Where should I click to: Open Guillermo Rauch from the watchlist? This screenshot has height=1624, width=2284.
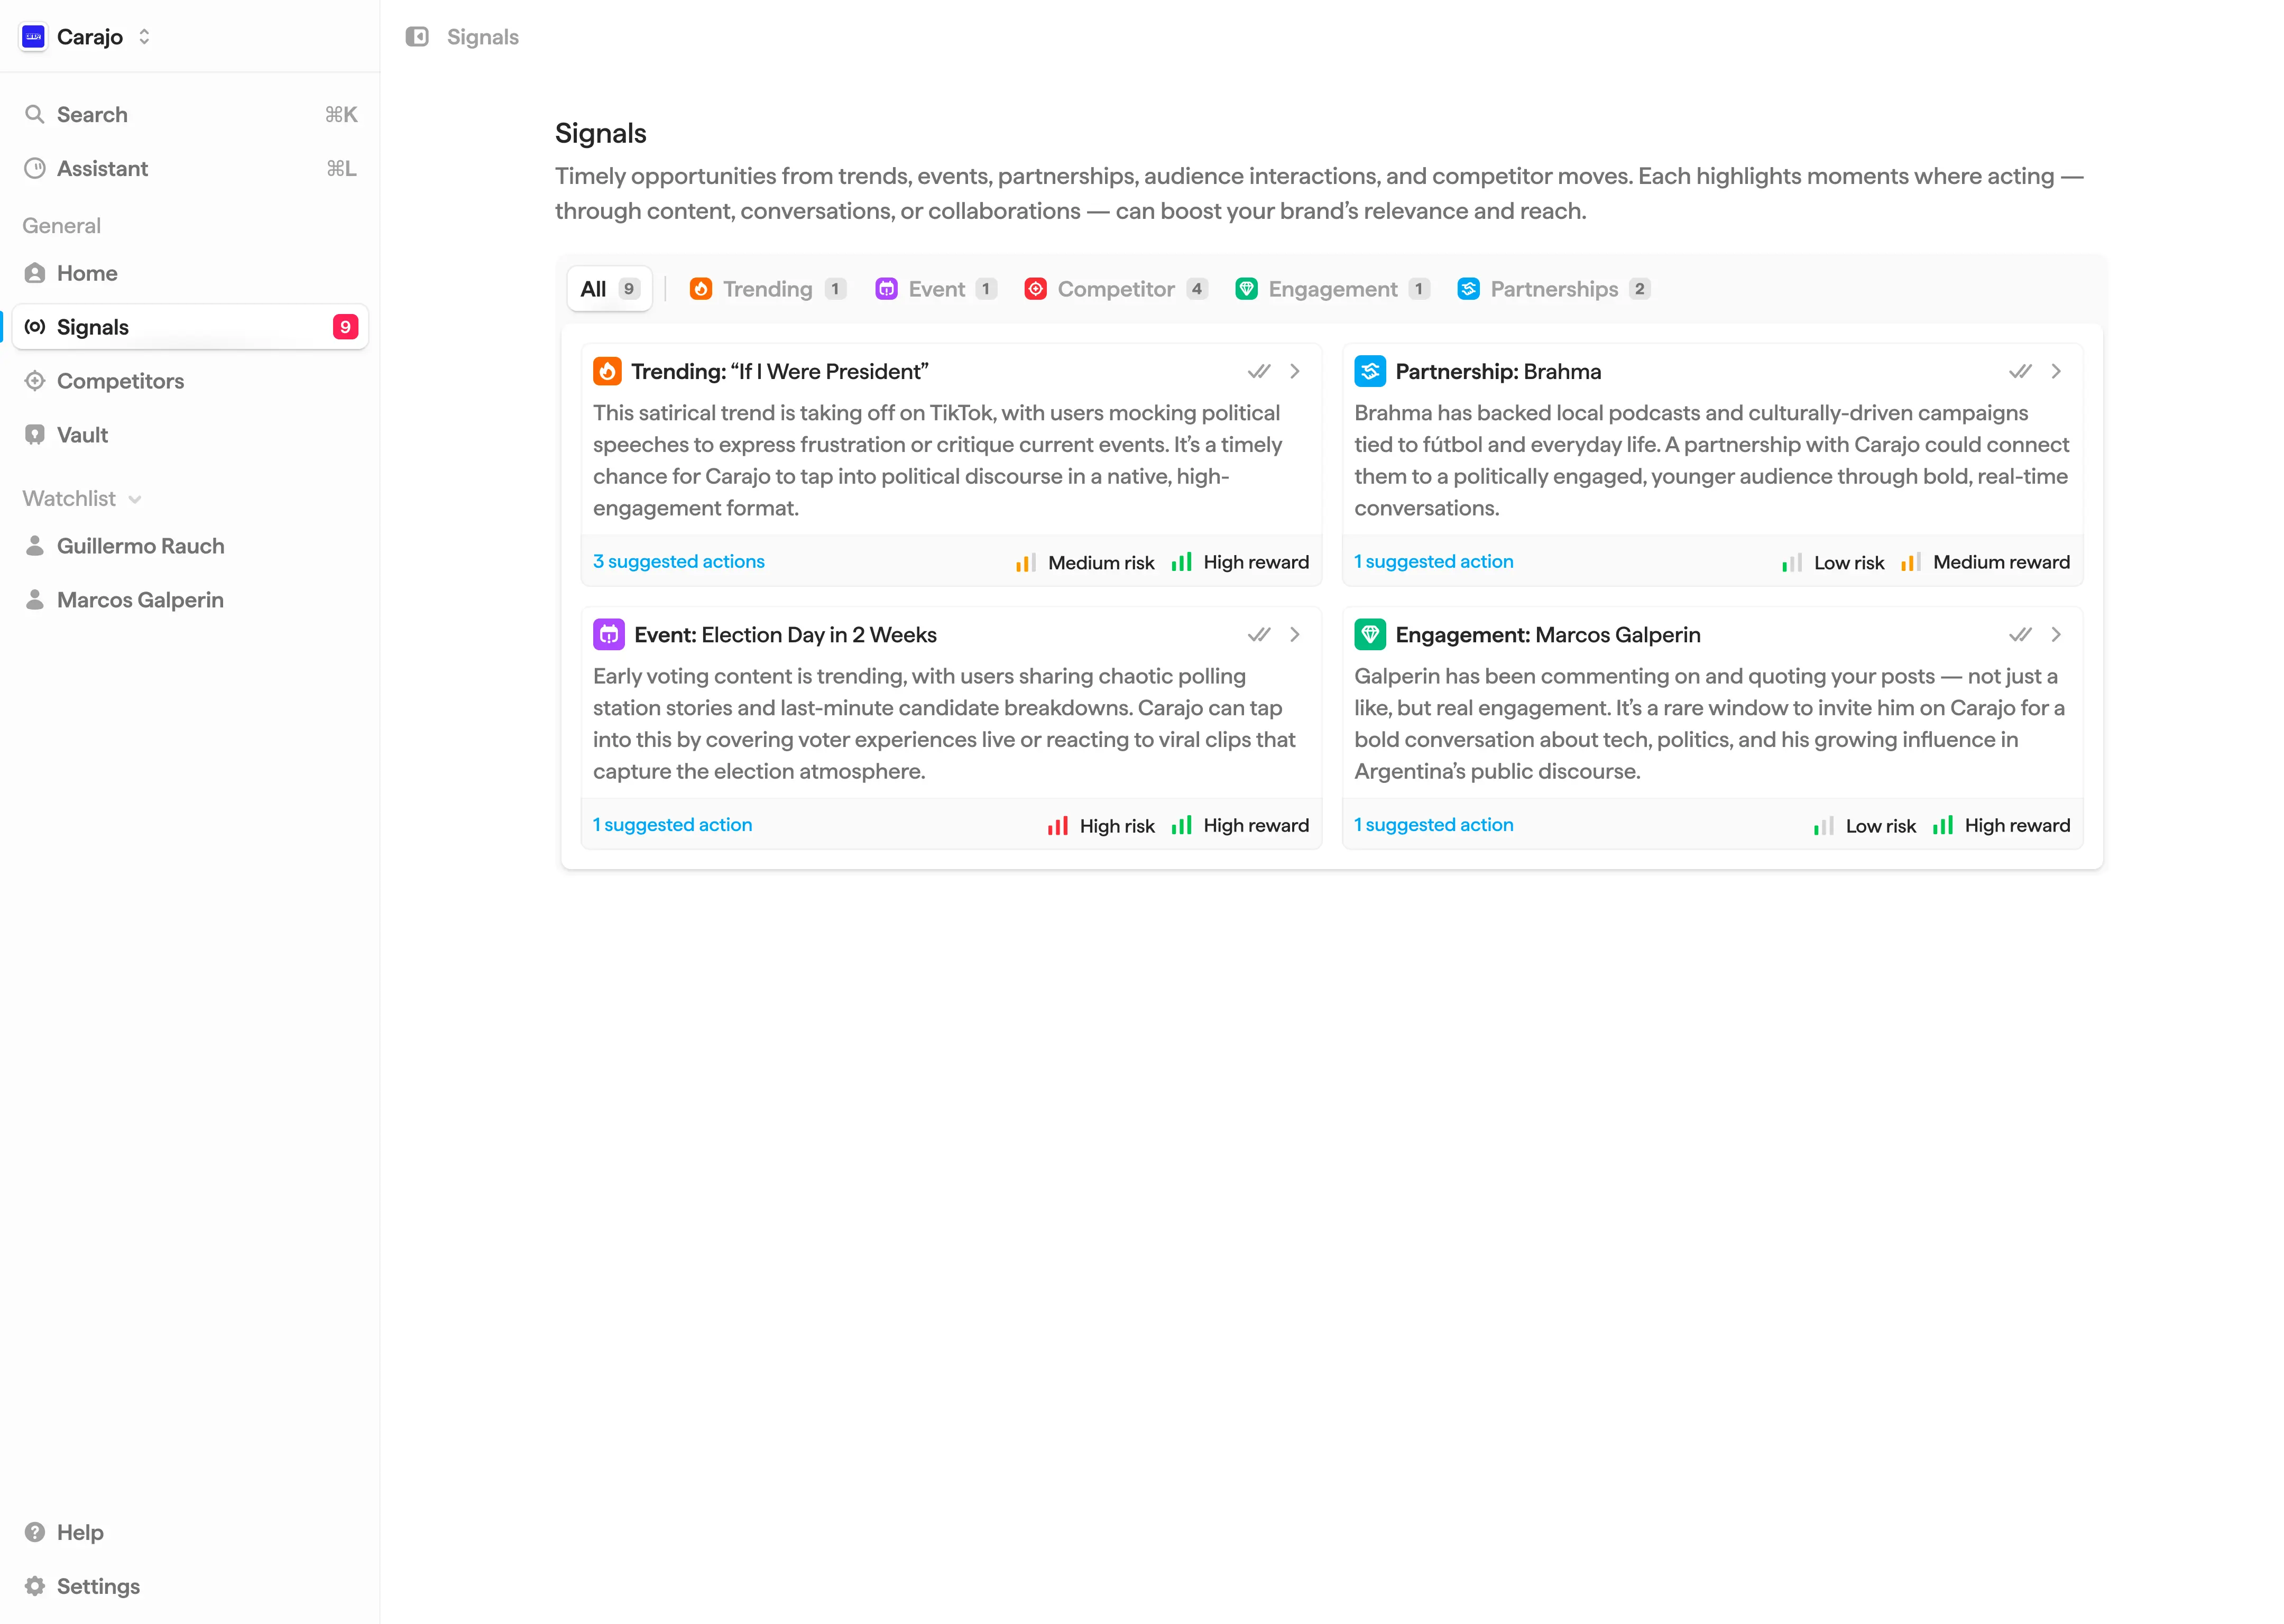140,546
